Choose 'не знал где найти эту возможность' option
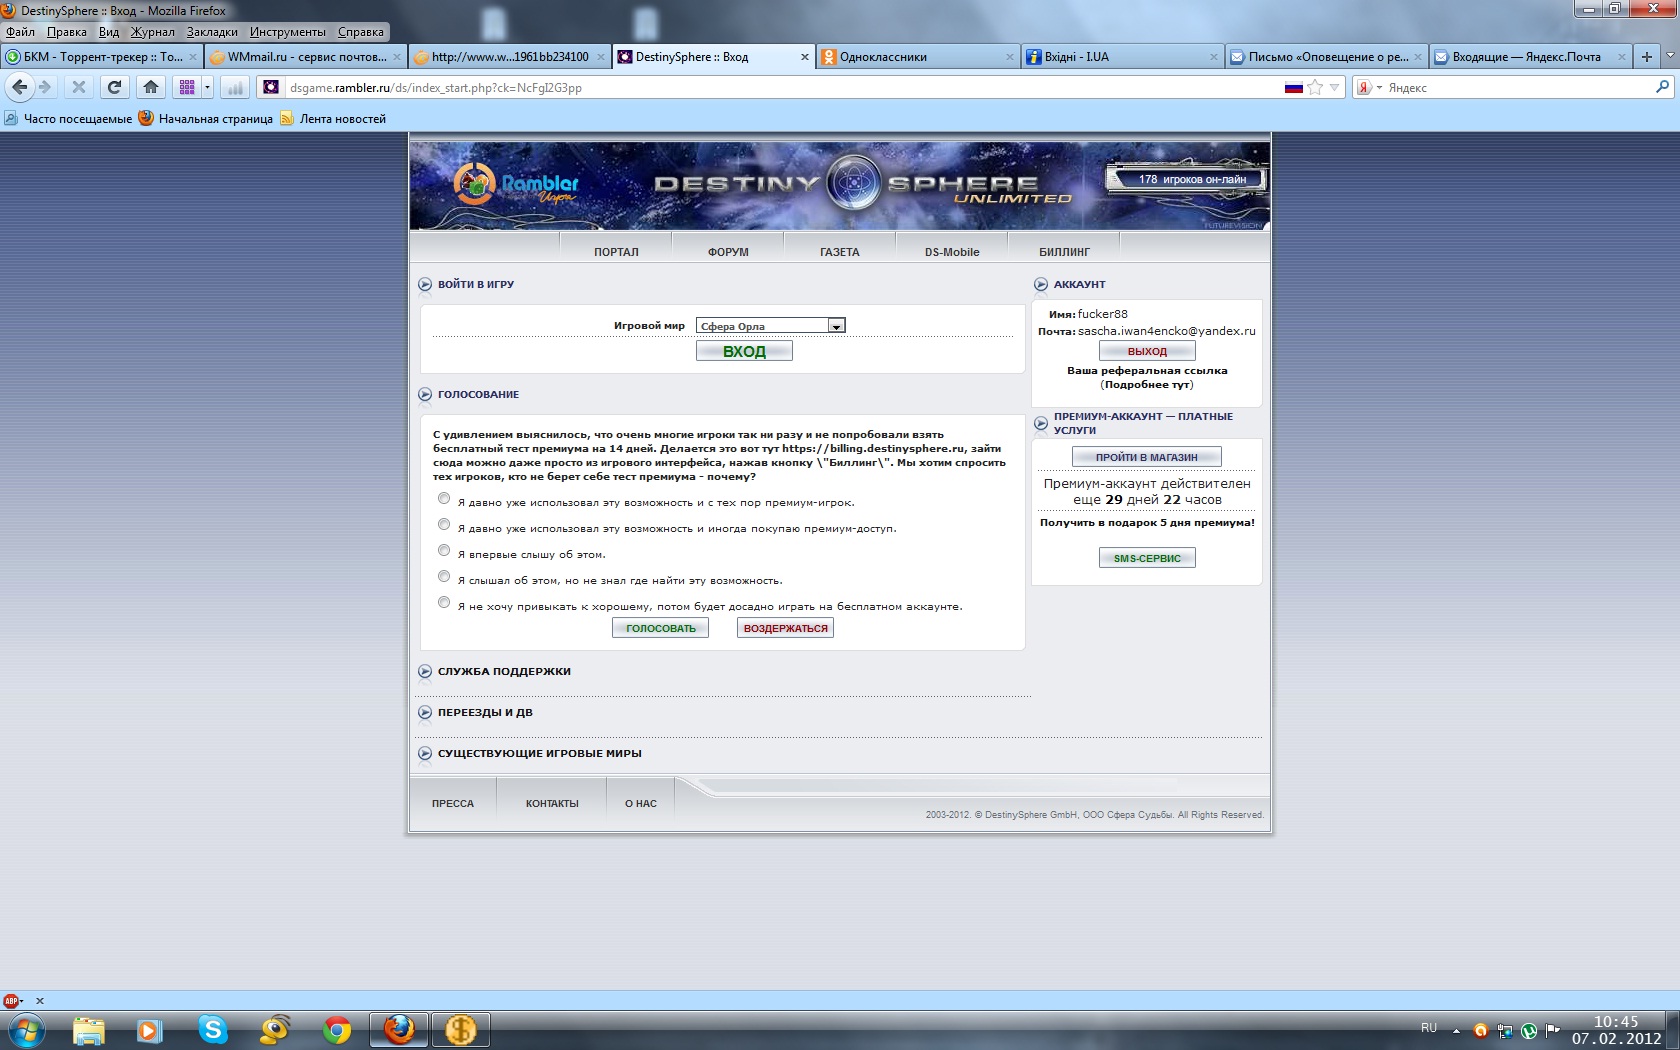1680x1050 pixels. pos(444,576)
